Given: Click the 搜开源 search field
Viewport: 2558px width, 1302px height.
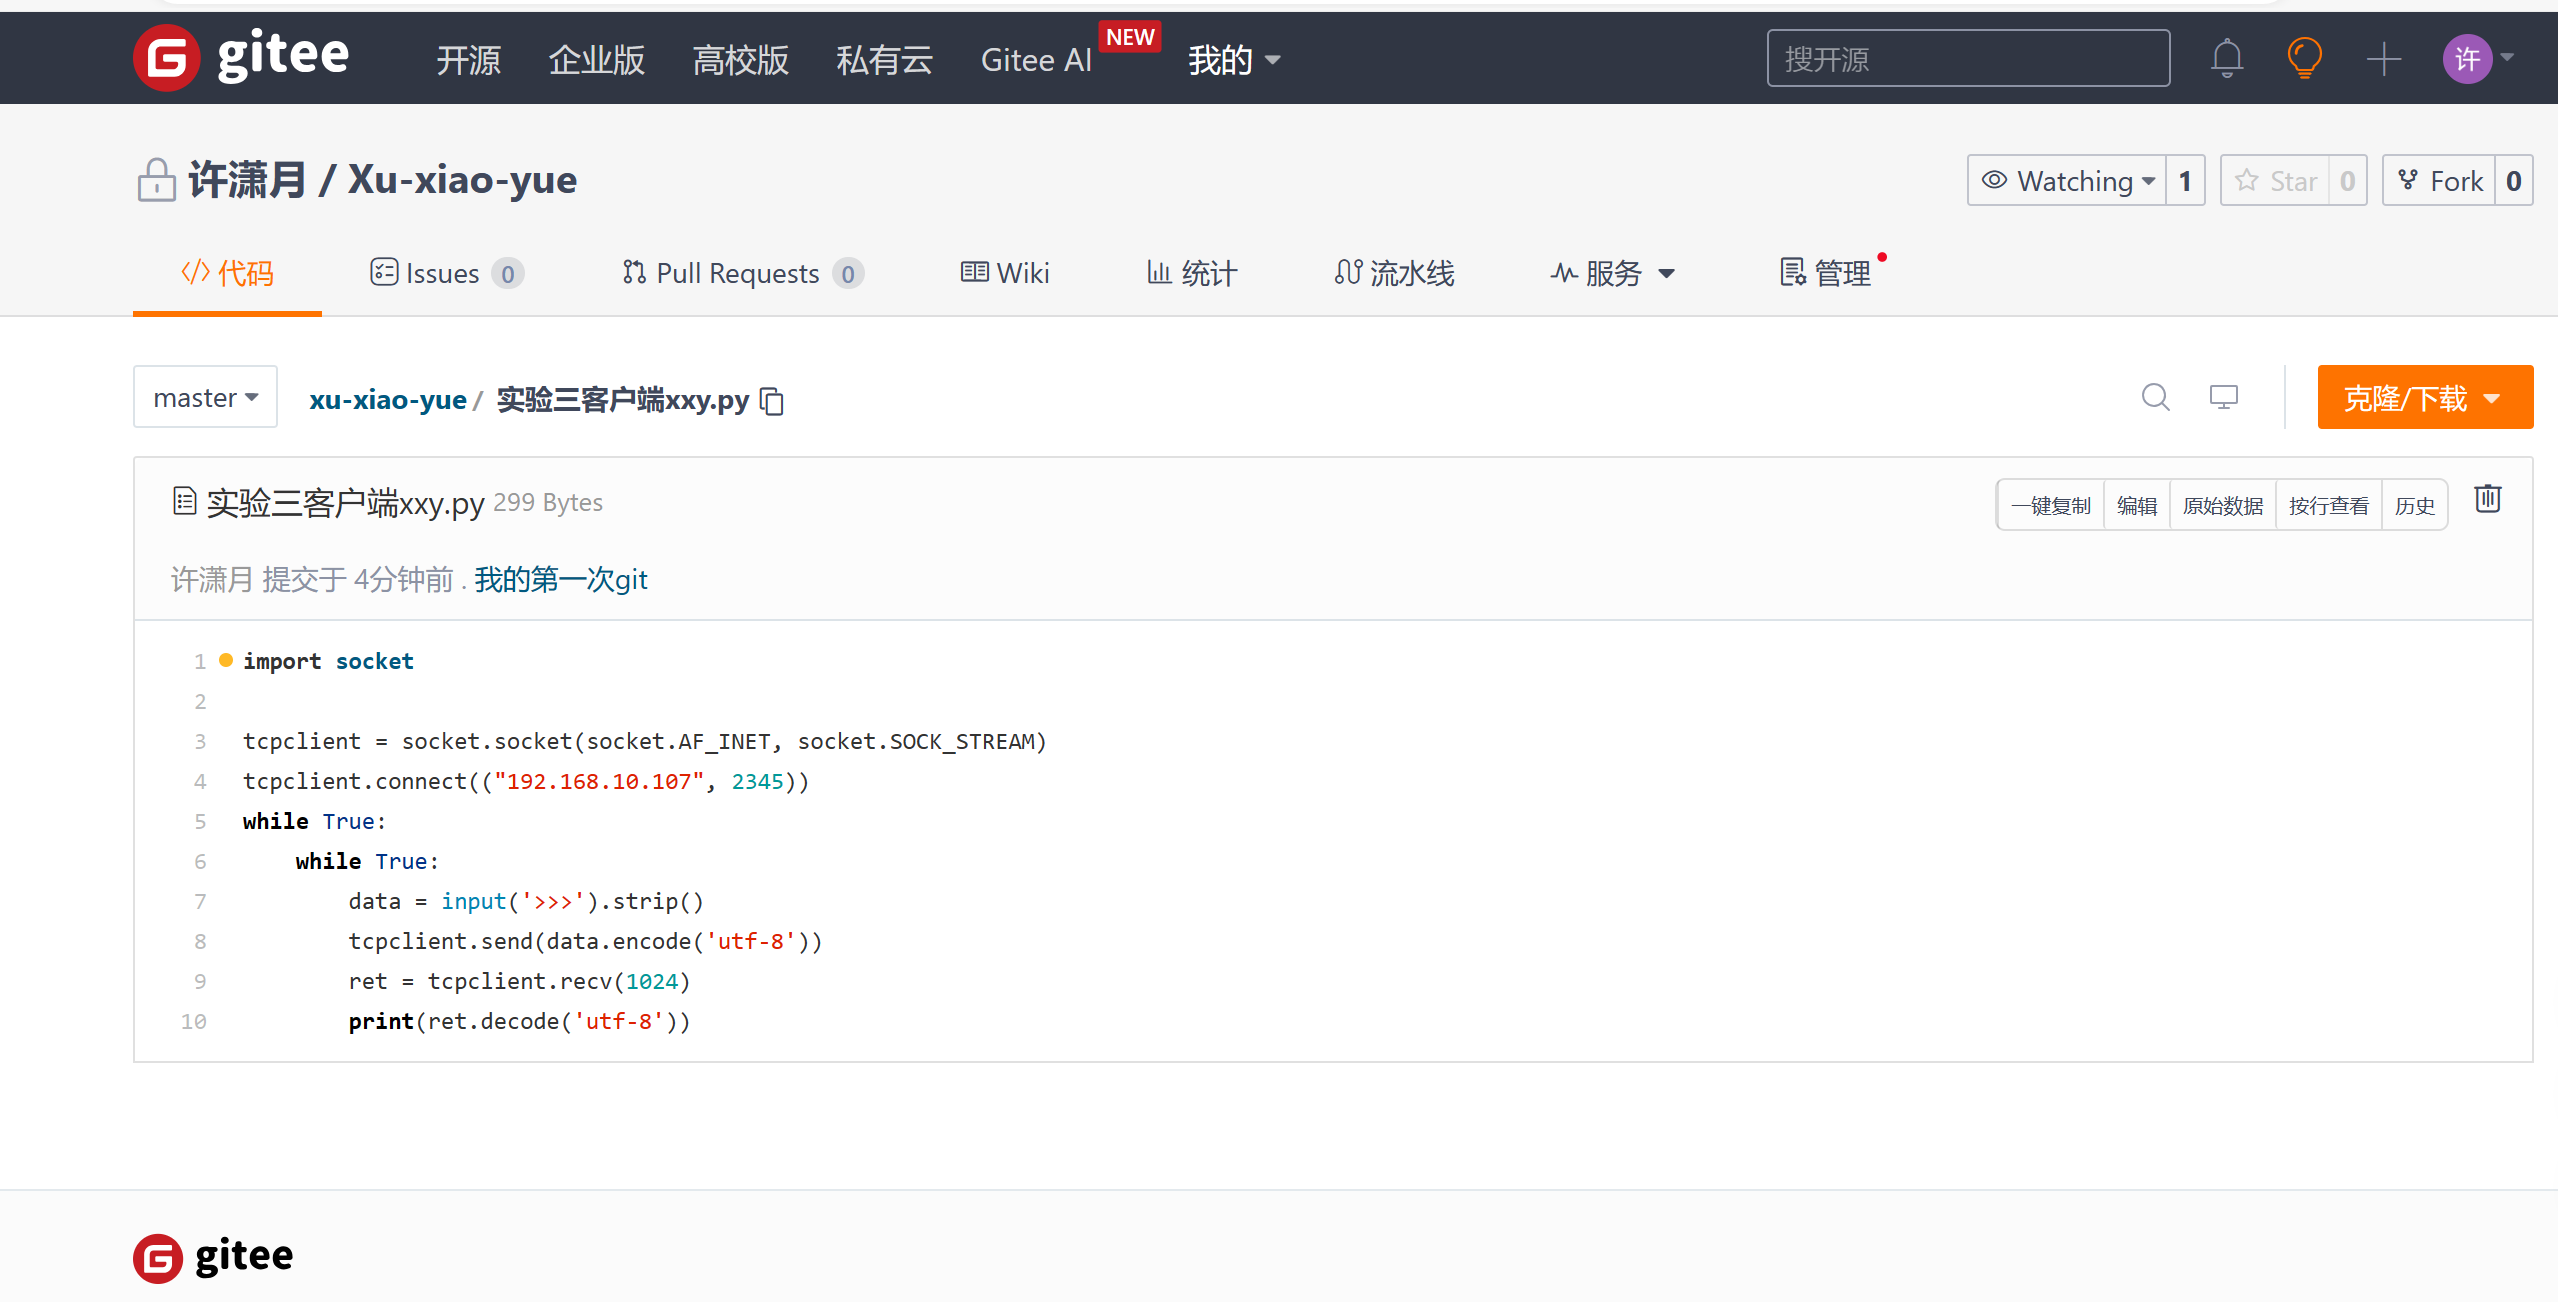Looking at the screenshot, I should tap(1967, 59).
